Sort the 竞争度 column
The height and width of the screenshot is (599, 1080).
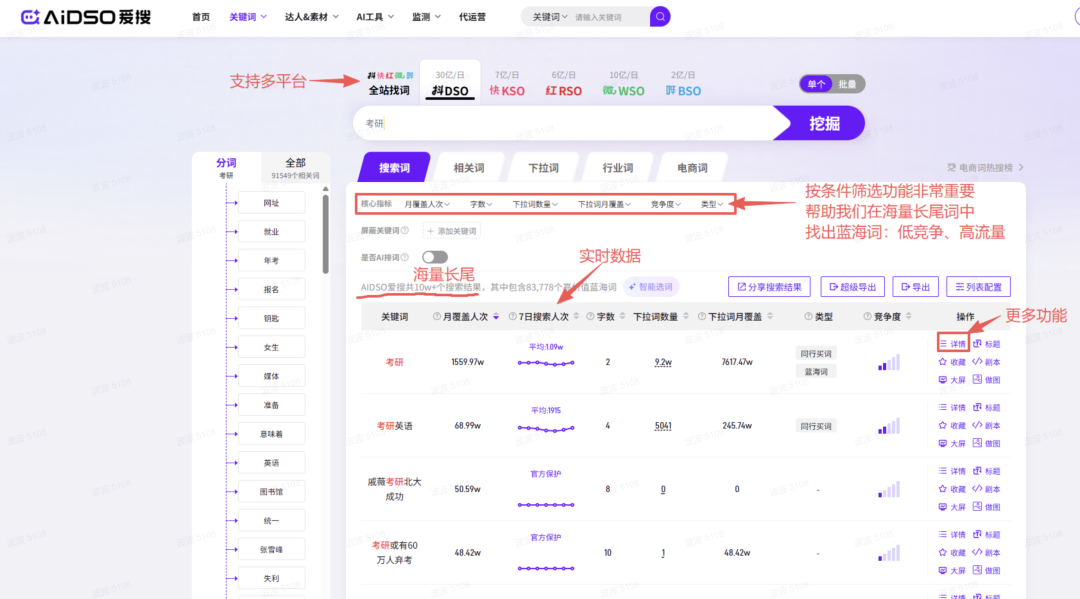909,317
